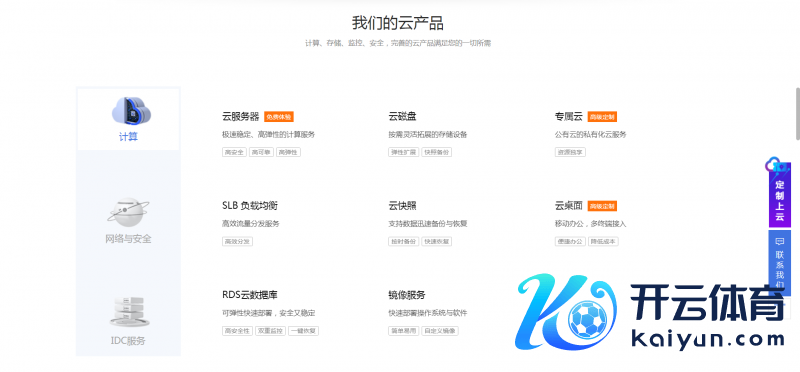This screenshot has width=800, height=372.
Task: Click the 高安全 tag under 云服务器
Action: pos(234,152)
